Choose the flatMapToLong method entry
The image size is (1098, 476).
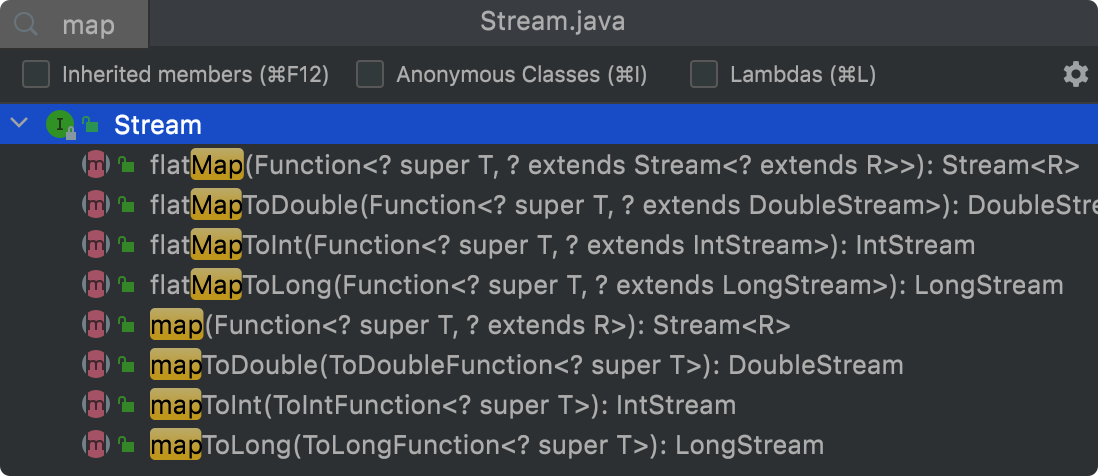pos(549,285)
